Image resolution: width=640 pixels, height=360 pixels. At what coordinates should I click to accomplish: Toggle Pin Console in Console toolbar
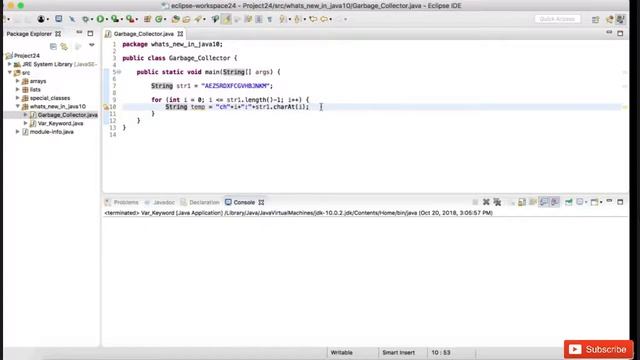click(569, 202)
